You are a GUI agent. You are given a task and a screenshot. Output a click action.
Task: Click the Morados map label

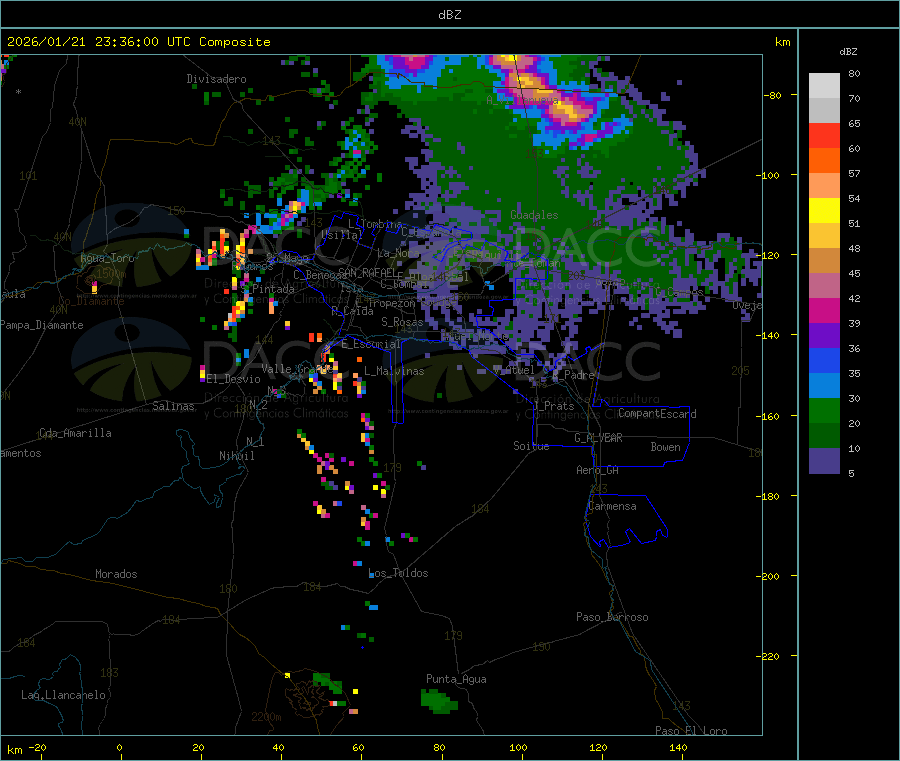(116, 574)
